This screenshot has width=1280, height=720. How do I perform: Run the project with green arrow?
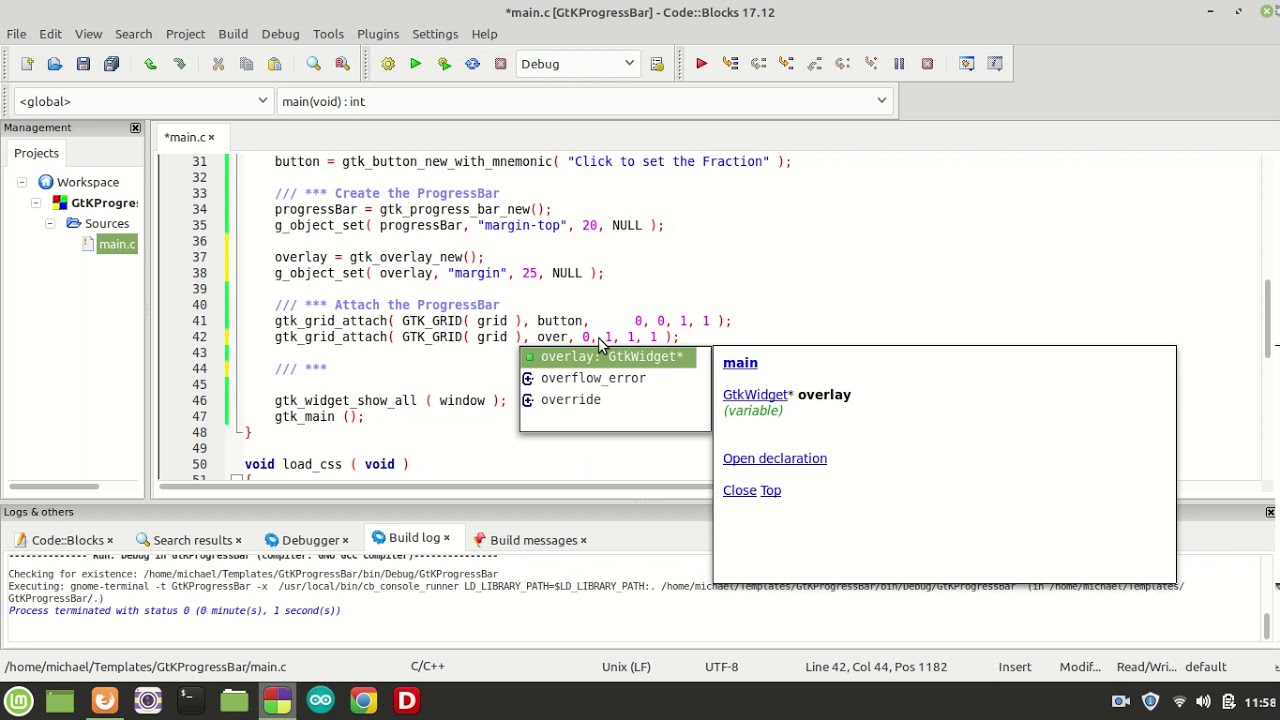(x=416, y=64)
